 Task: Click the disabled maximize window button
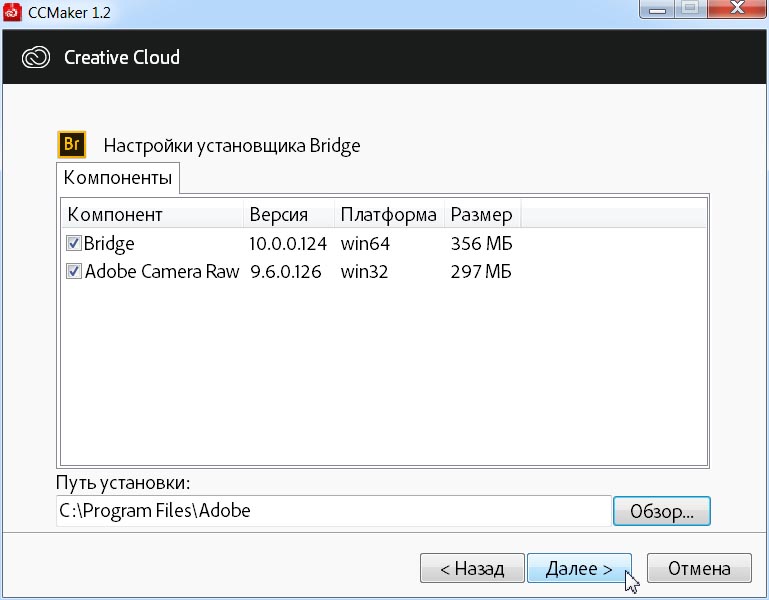pyautogui.click(x=691, y=9)
